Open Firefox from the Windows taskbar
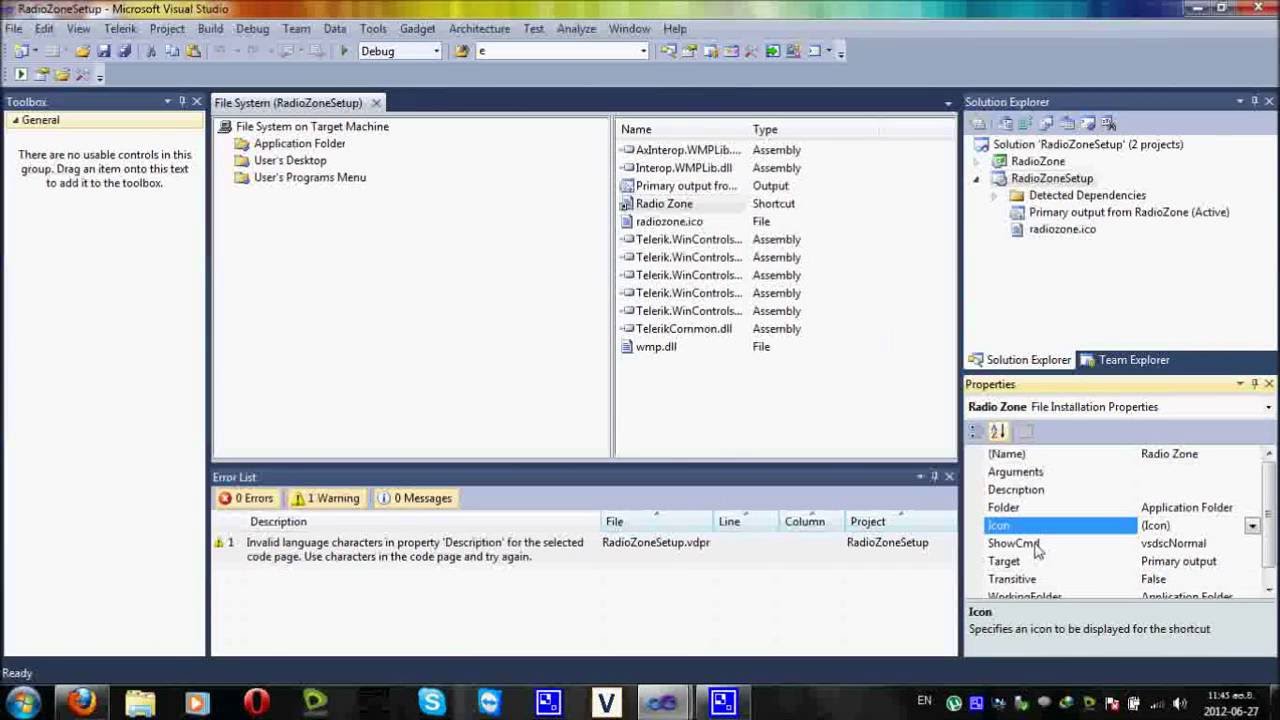This screenshot has height=720, width=1280. (82, 703)
